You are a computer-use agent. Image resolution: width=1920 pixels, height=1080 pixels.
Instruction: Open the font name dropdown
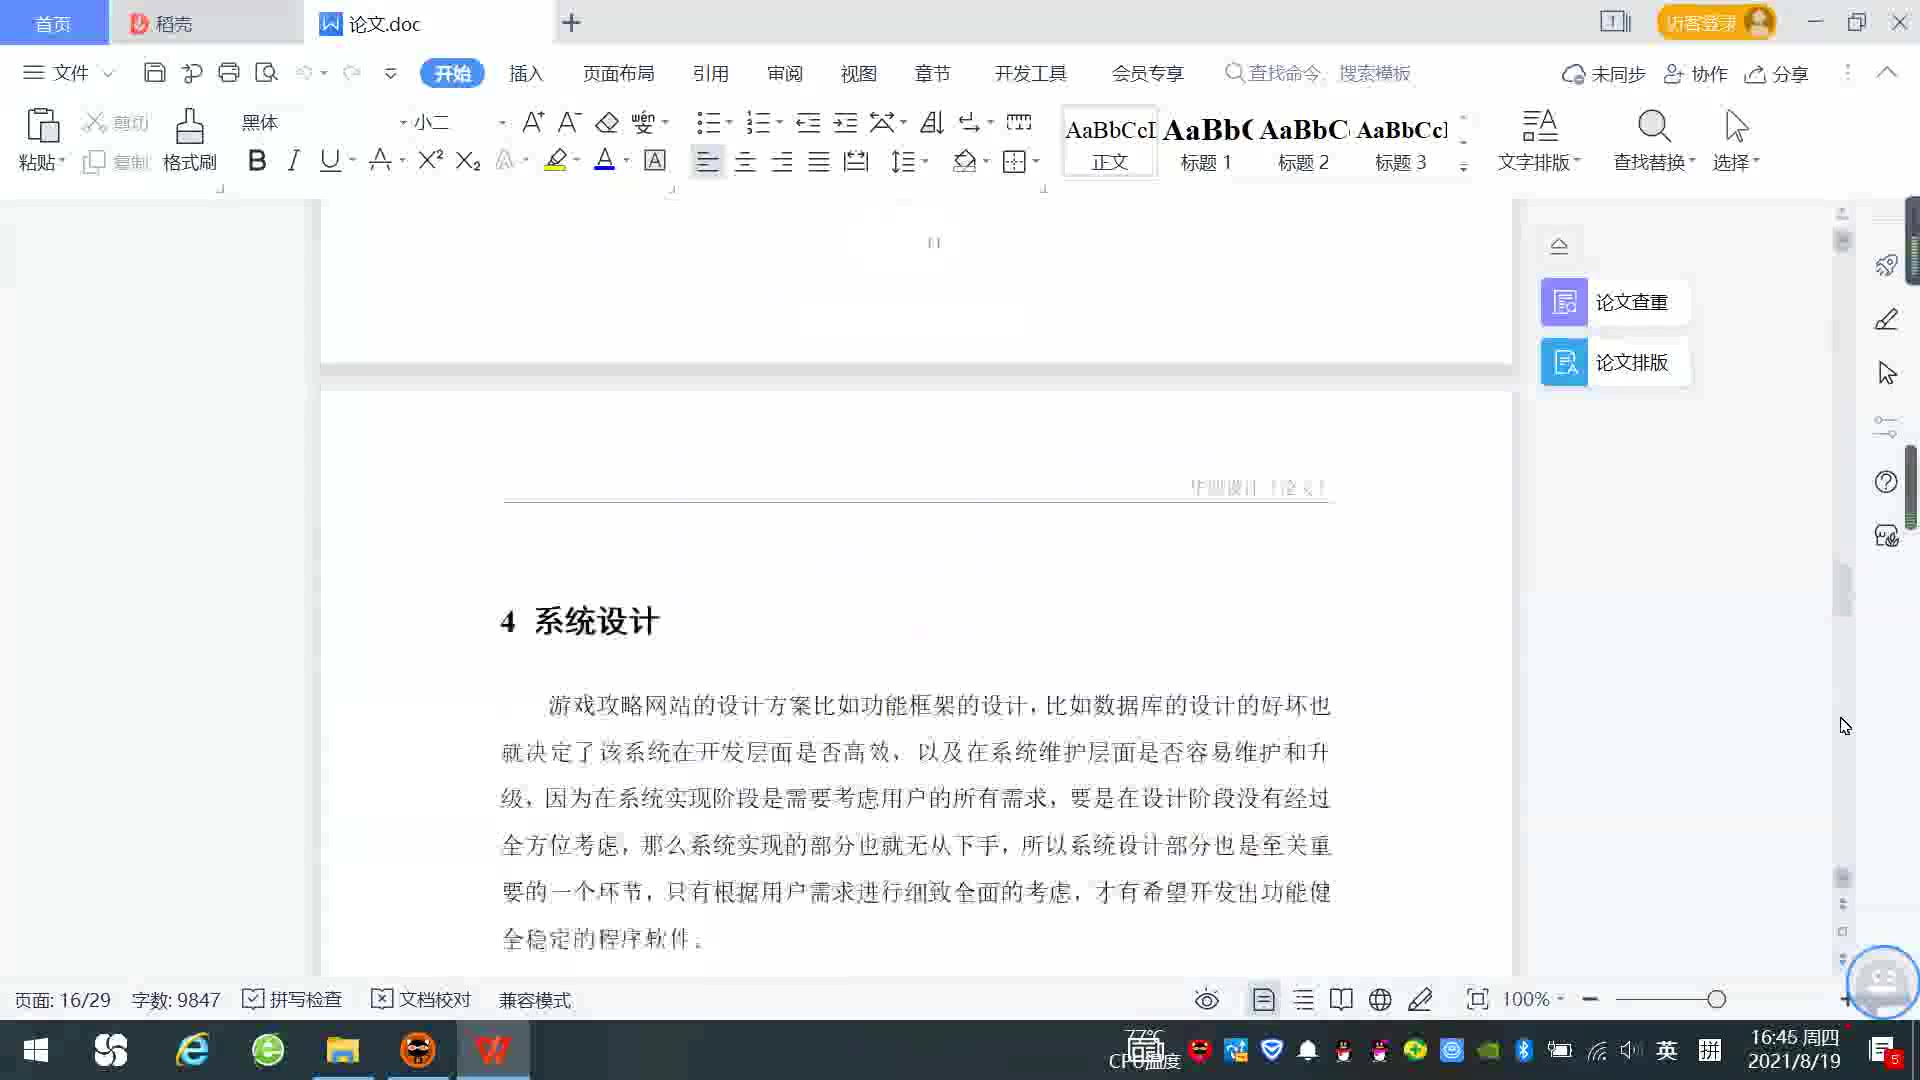pos(403,123)
